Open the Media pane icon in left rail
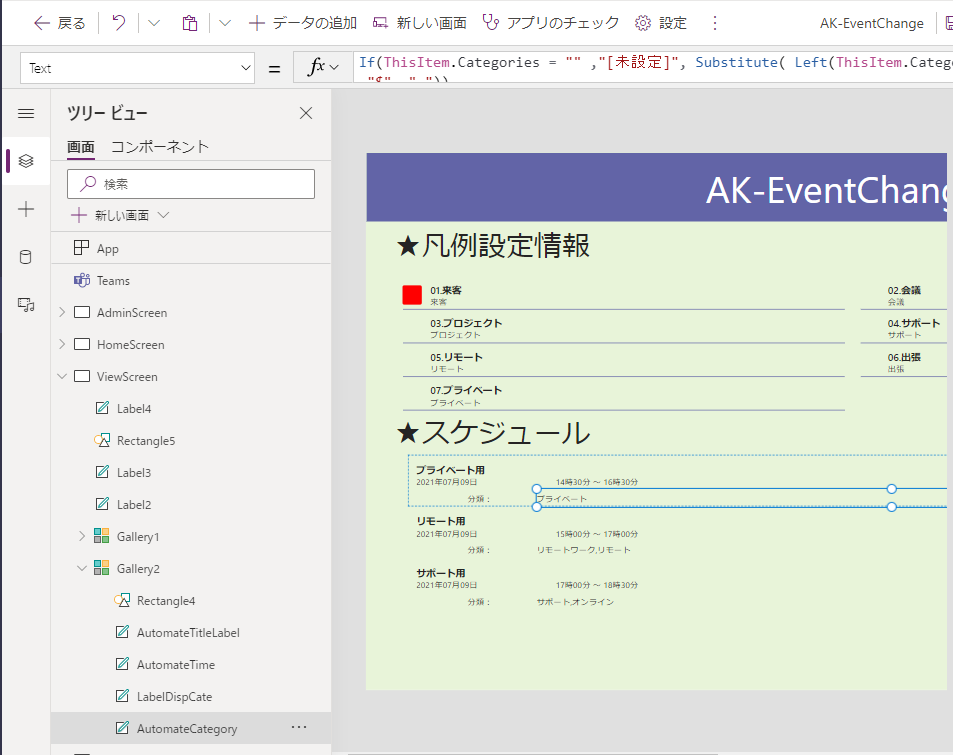The width and height of the screenshot is (953, 755). click(x=25, y=305)
